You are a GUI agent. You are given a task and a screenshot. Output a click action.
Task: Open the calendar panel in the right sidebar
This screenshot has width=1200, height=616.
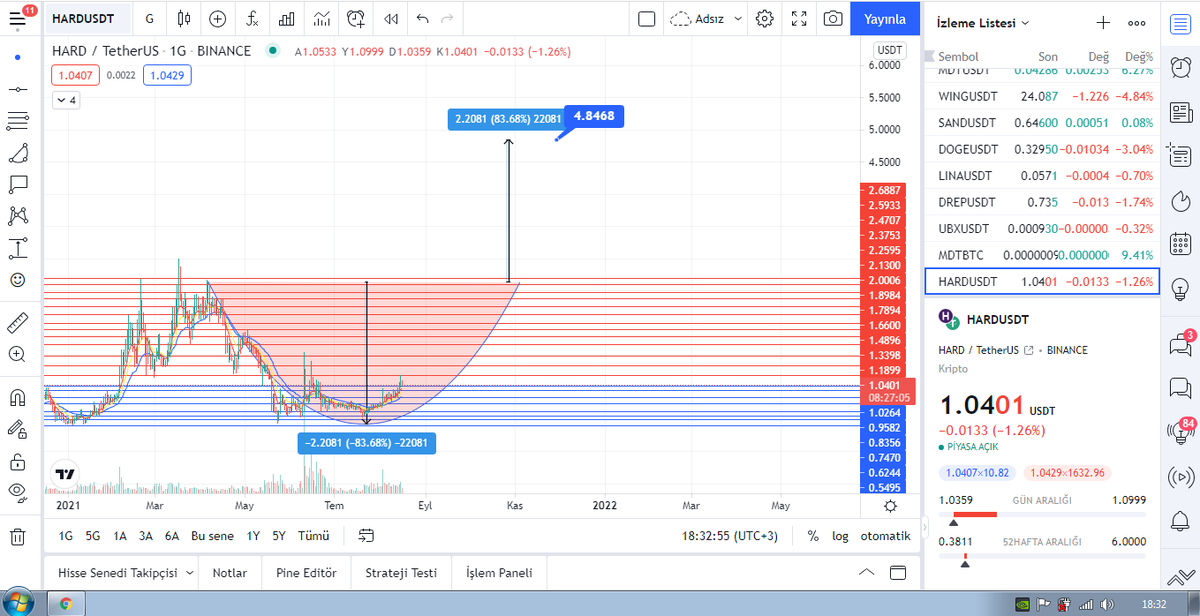1180,243
